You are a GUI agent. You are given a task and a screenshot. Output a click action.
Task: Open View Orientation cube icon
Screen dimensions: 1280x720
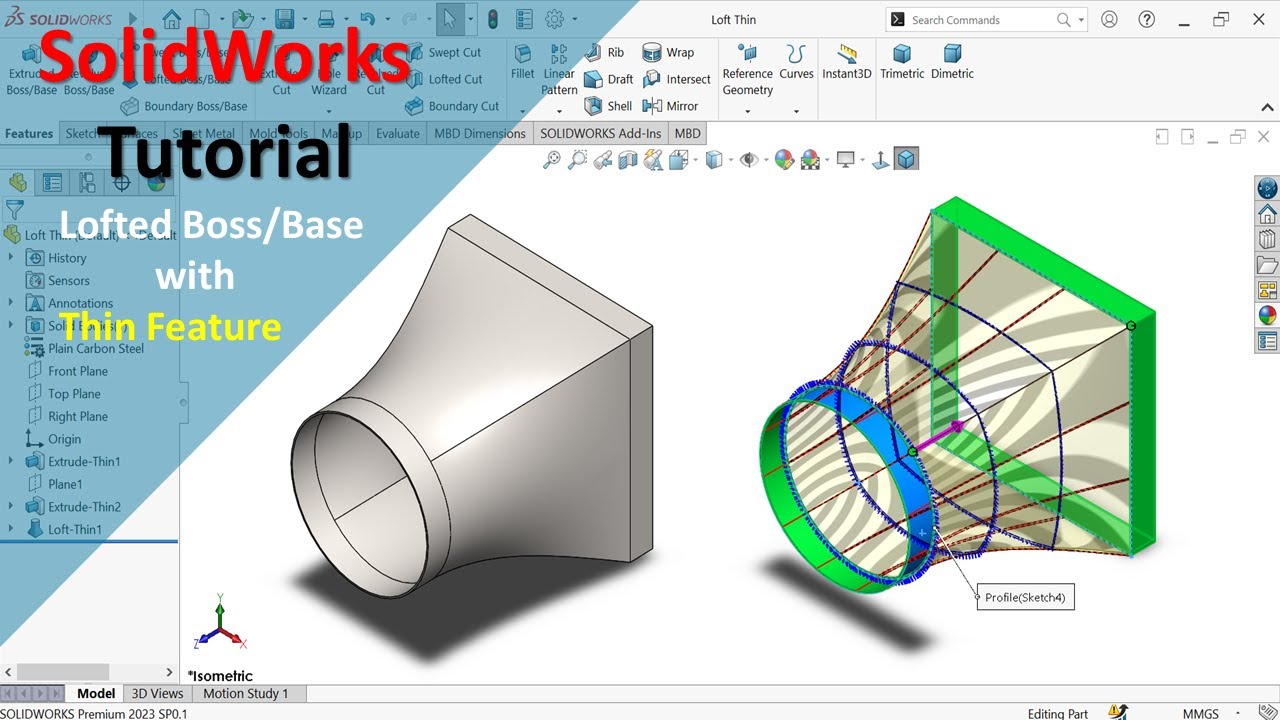[678, 159]
